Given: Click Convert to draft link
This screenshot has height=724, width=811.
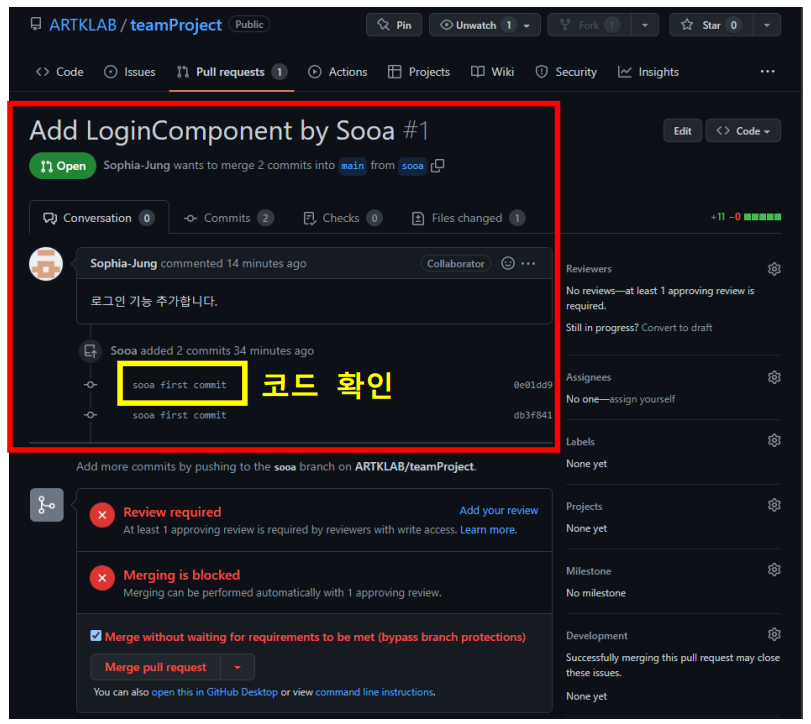Looking at the screenshot, I should click(x=677, y=328).
